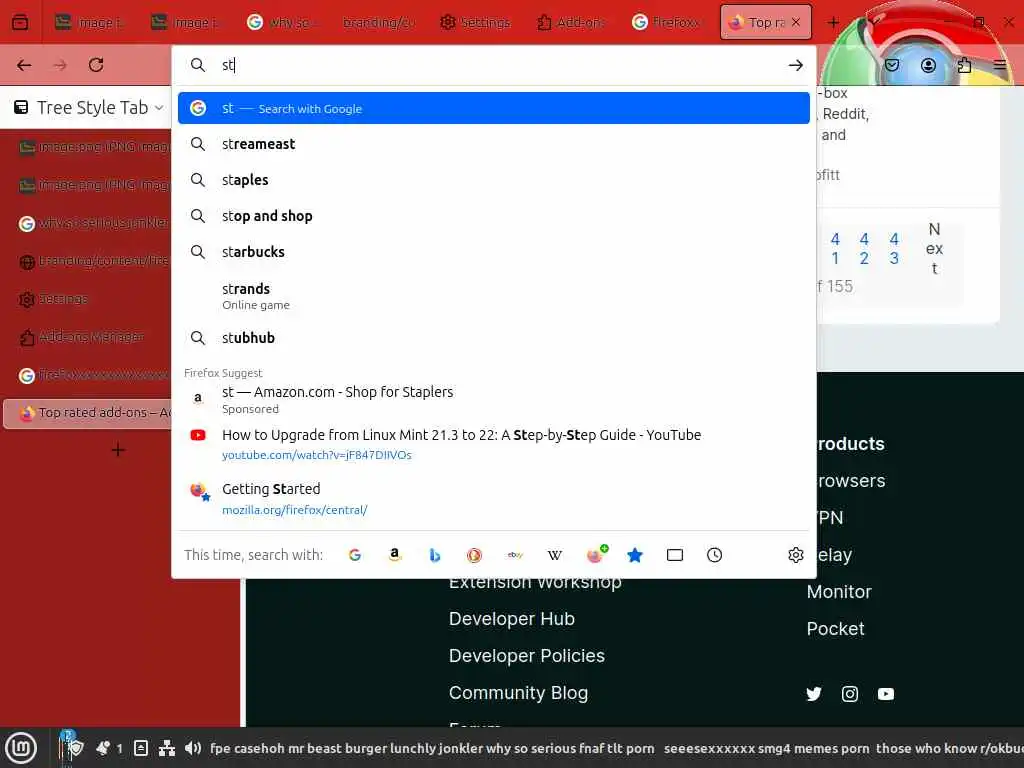The width and height of the screenshot is (1024, 768).
Task: Click the Next pagination link
Action: tap(935, 249)
